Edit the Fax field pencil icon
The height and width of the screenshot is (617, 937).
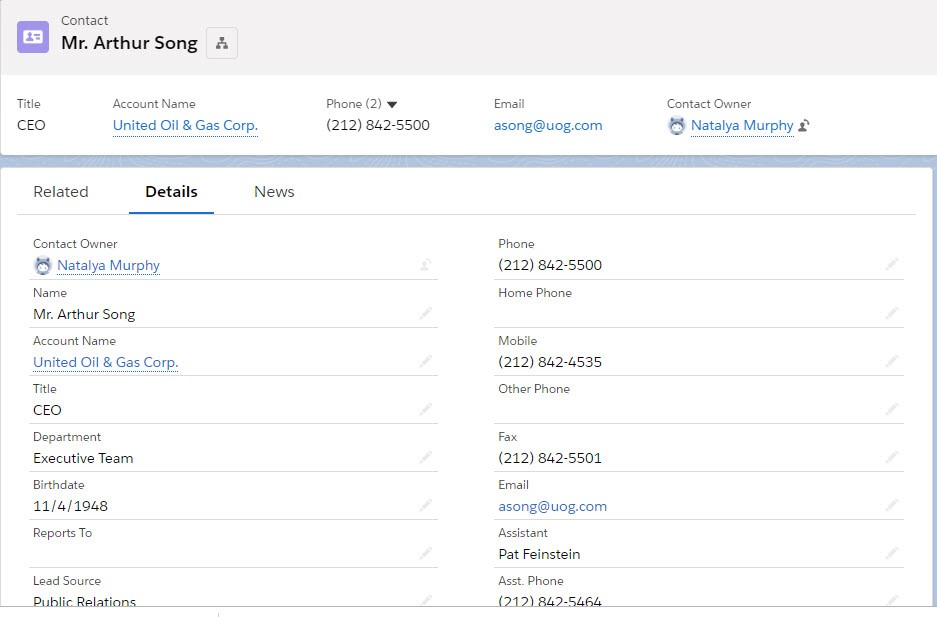(892, 458)
